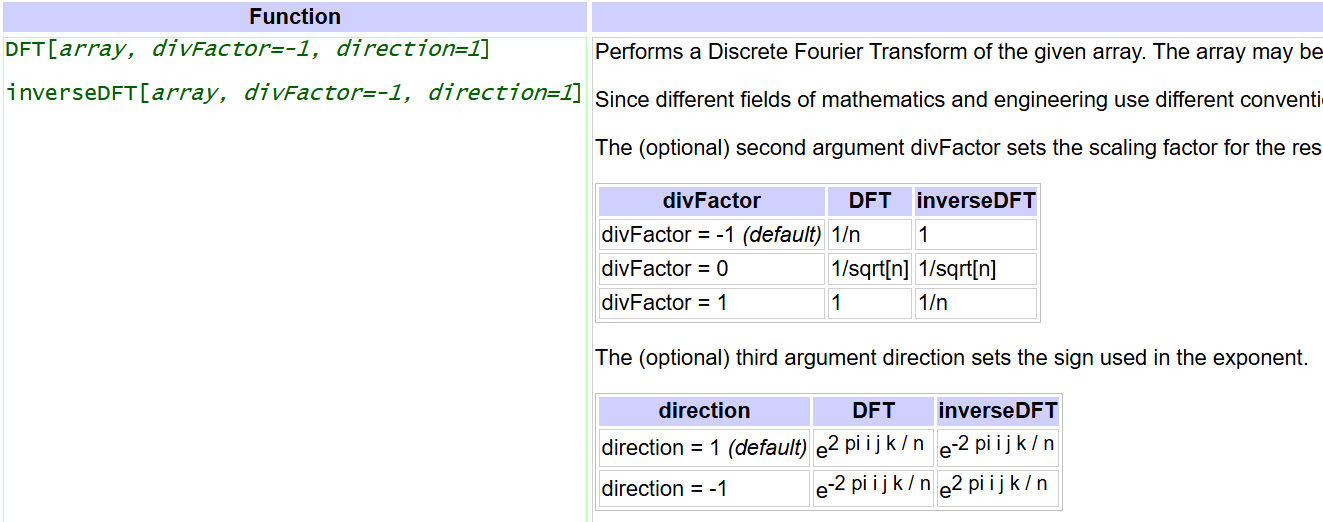Screen dimensions: 1323x522
Task: Click DFT header in the divFactor table
Action: click(x=869, y=201)
